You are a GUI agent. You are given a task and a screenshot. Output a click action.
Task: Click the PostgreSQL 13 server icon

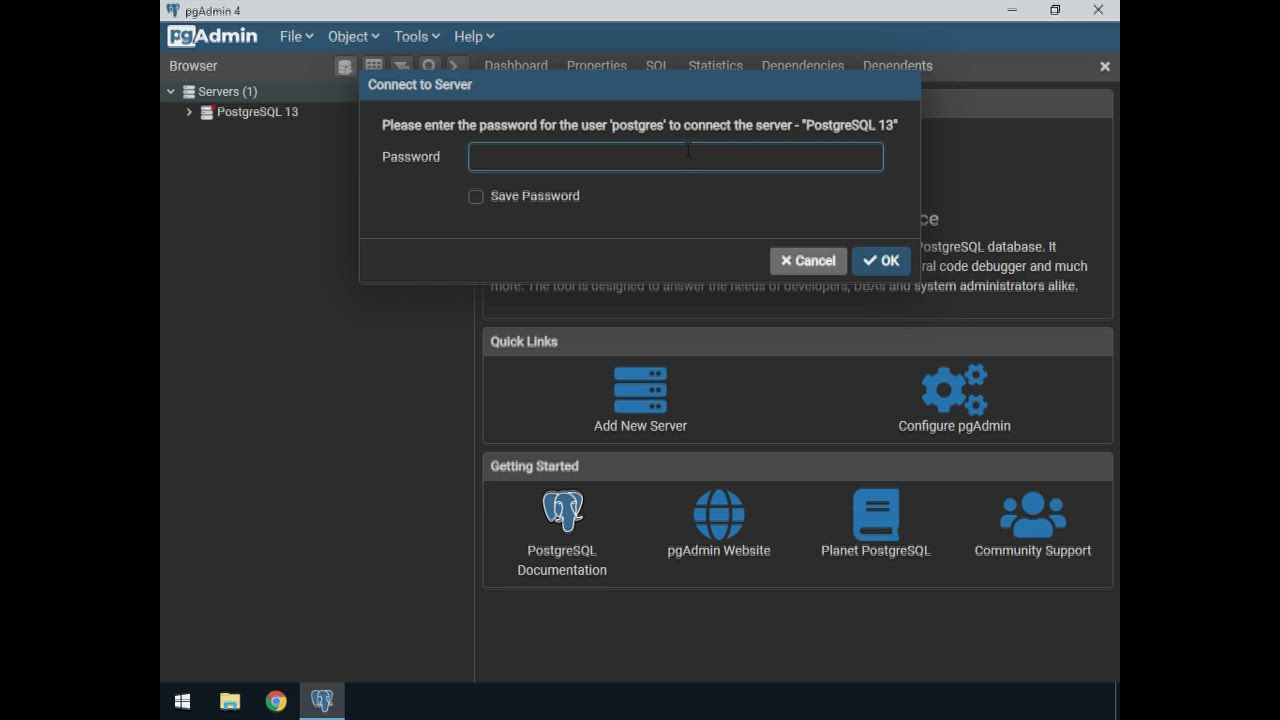pyautogui.click(x=207, y=112)
